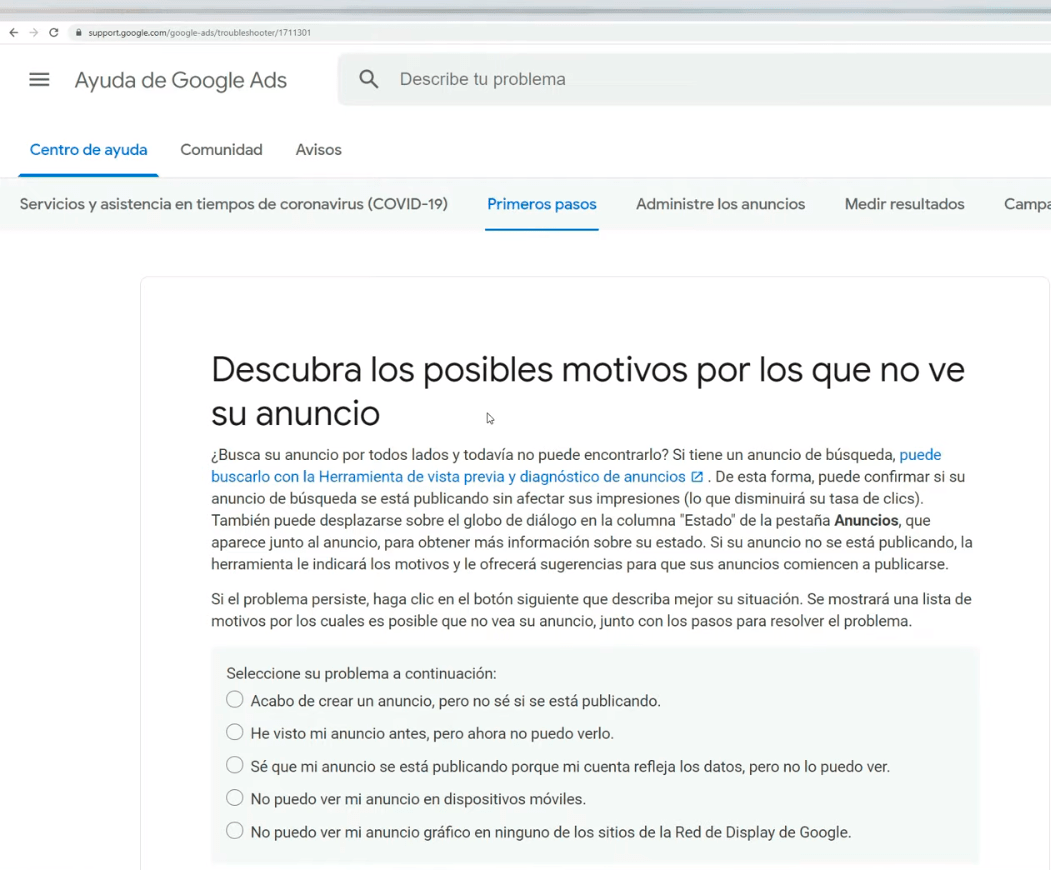Open the Primeros pasos tab
Screen dimensions: 1051x870
point(542,204)
